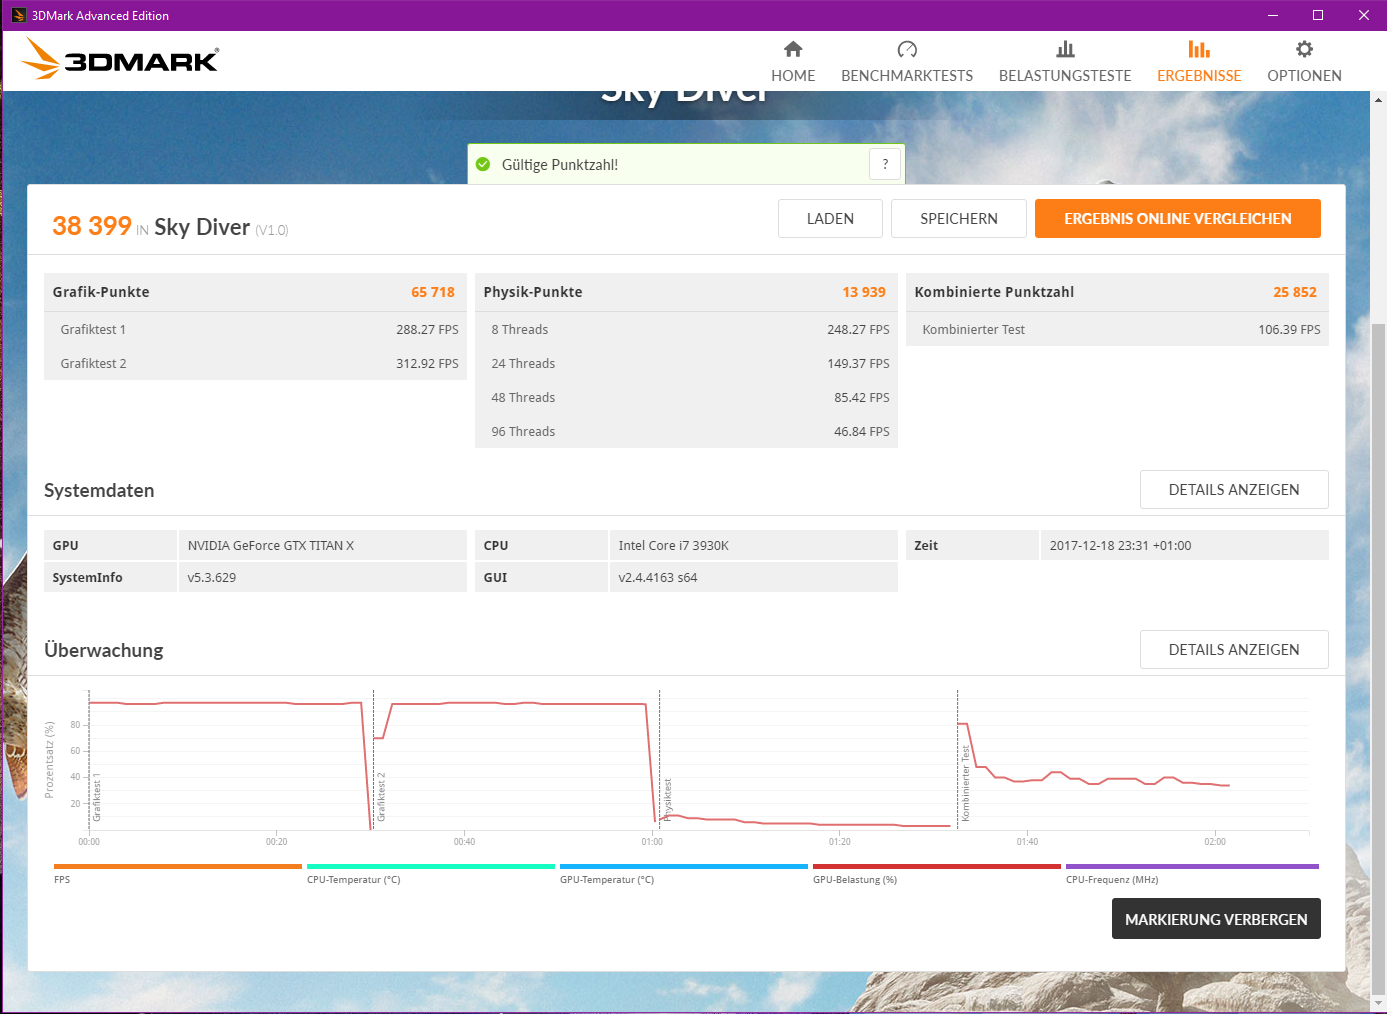Image resolution: width=1387 pixels, height=1014 pixels.
Task: Click the scrollbar down arrow
Action: [x=1379, y=1003]
